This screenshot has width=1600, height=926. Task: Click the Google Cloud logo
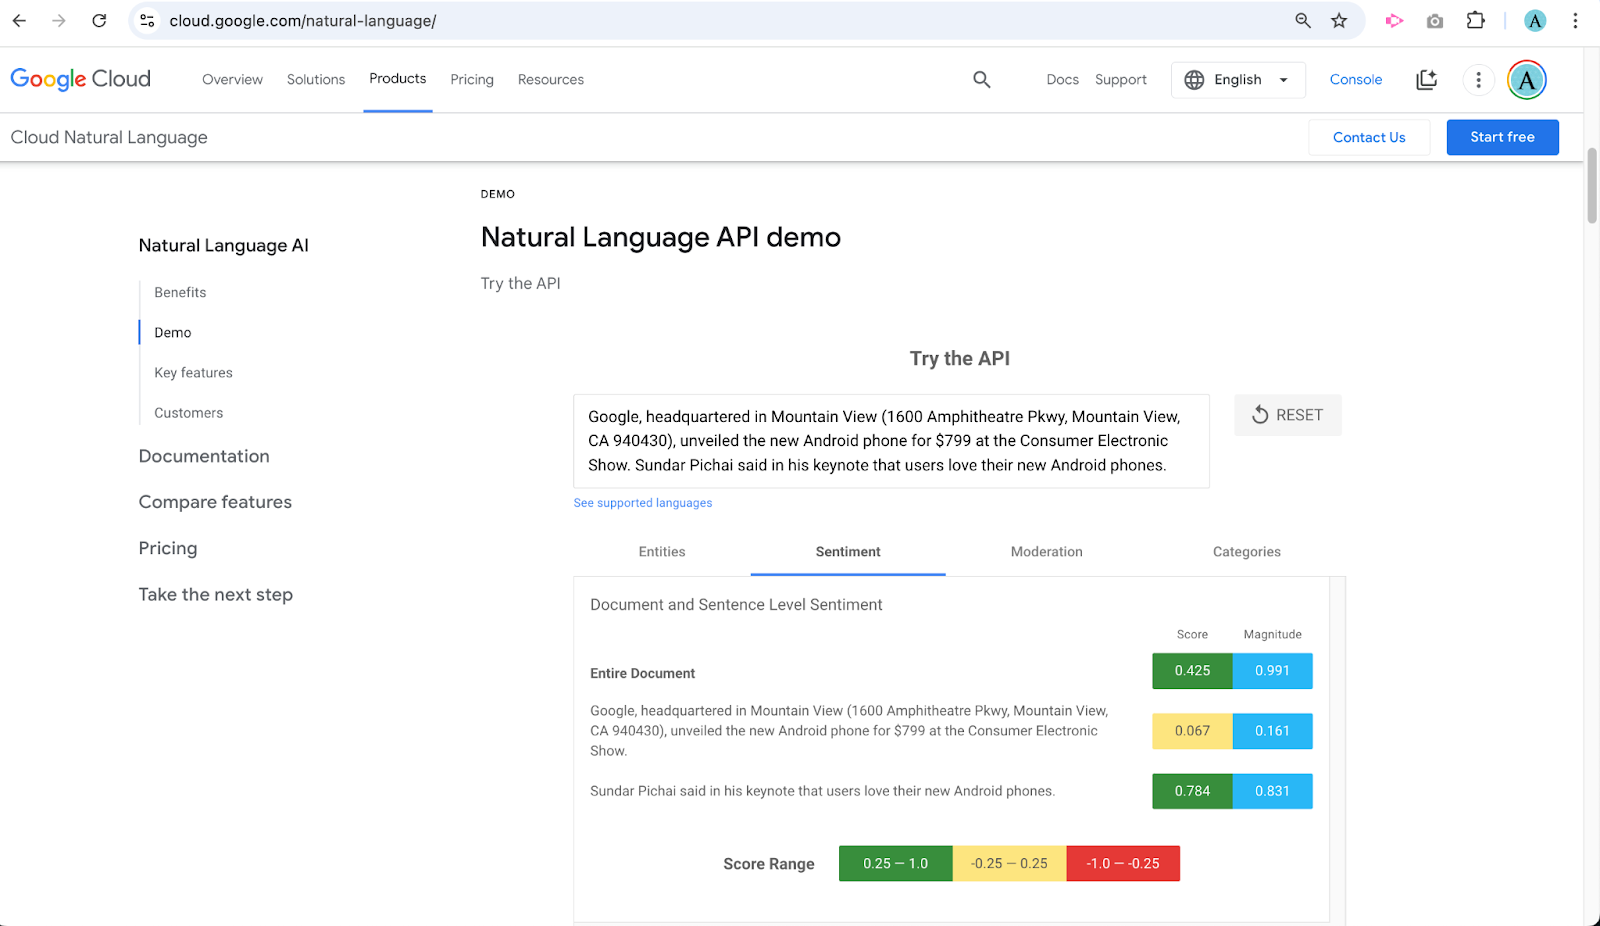pyautogui.click(x=81, y=79)
